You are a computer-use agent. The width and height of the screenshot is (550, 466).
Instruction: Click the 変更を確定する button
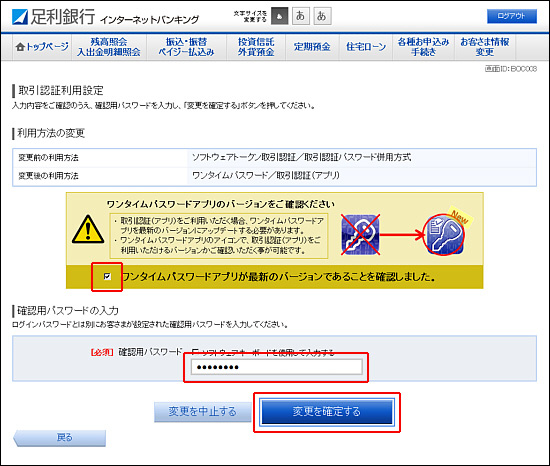tap(327, 412)
